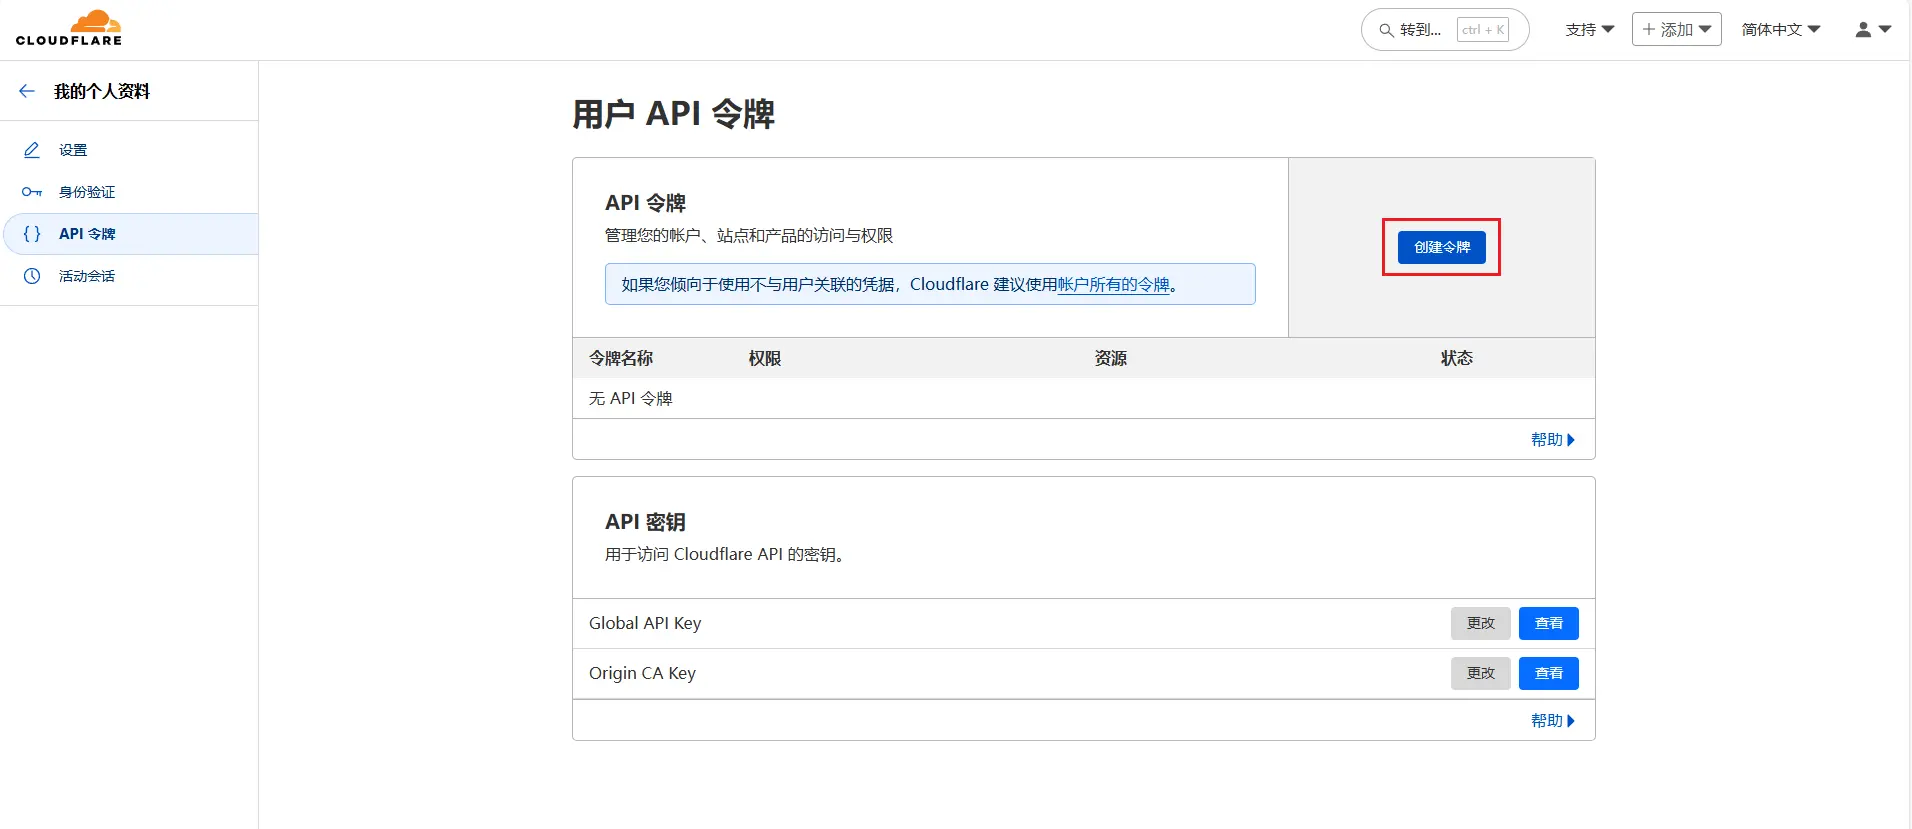Click the magnifier icon in 转到 search
This screenshot has width=1912, height=829.
tap(1386, 30)
